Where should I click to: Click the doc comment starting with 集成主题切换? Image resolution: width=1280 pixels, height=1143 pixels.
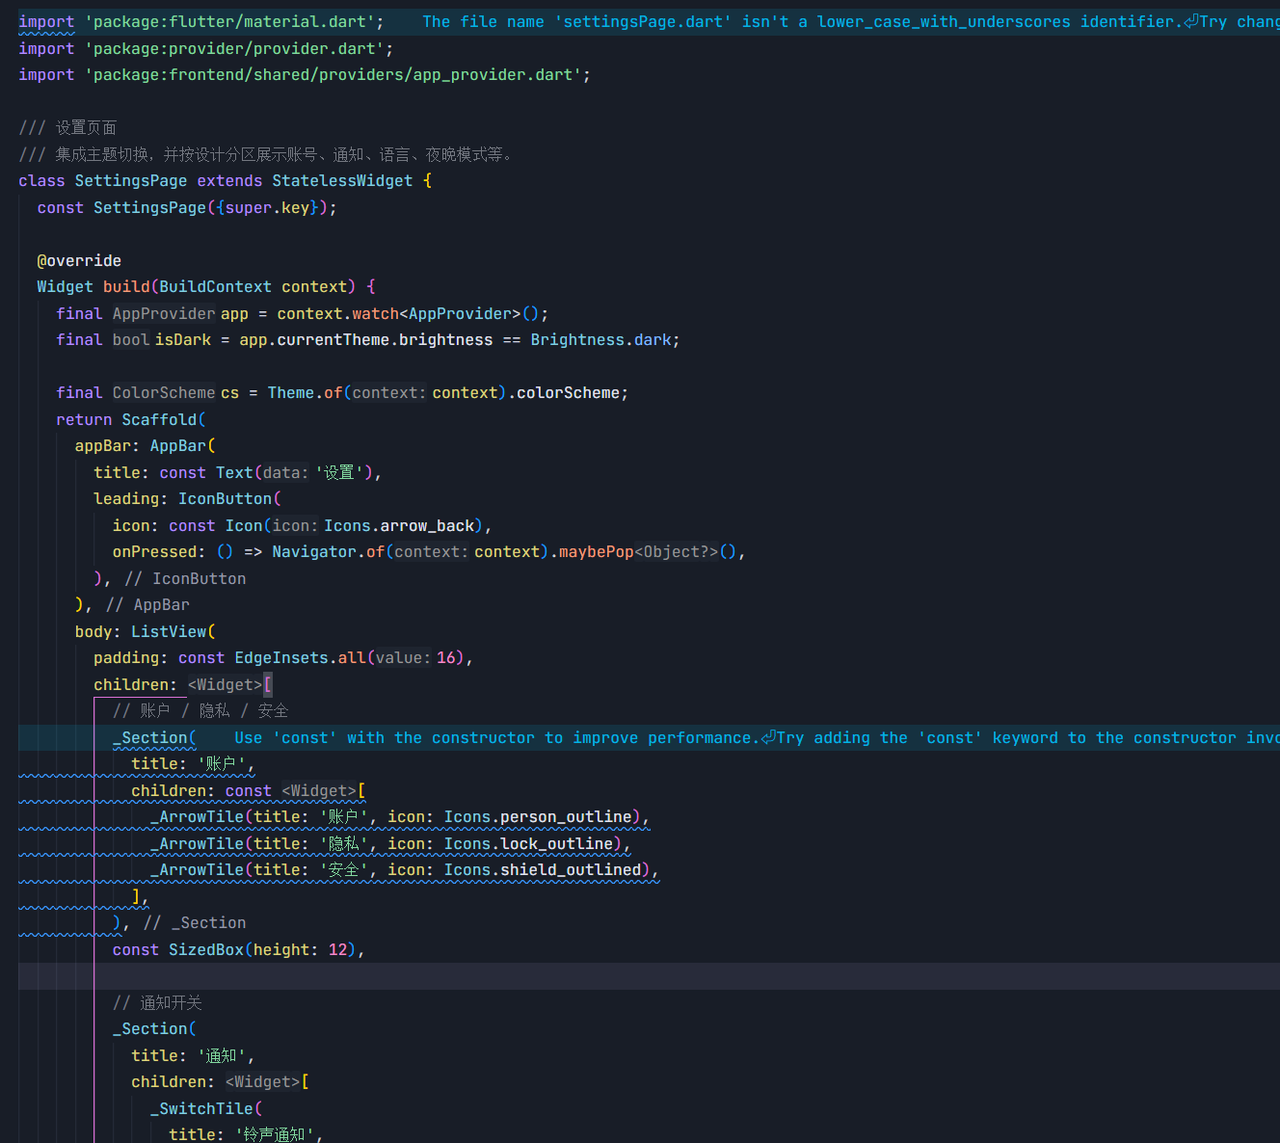[x=266, y=154]
